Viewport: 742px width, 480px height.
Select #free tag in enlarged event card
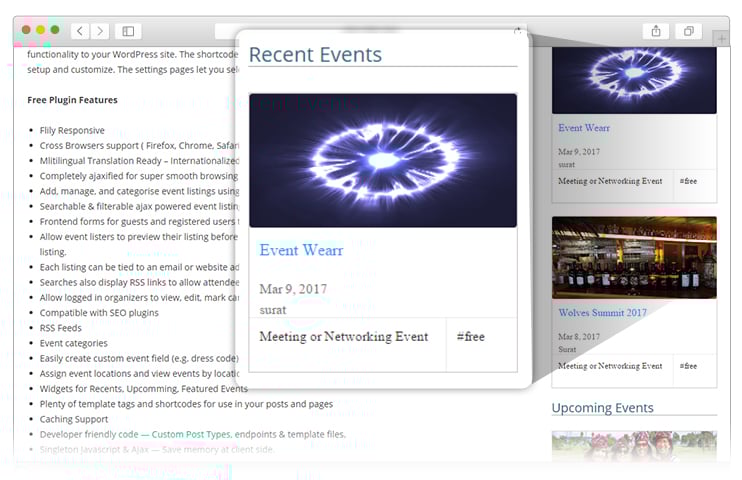click(471, 337)
